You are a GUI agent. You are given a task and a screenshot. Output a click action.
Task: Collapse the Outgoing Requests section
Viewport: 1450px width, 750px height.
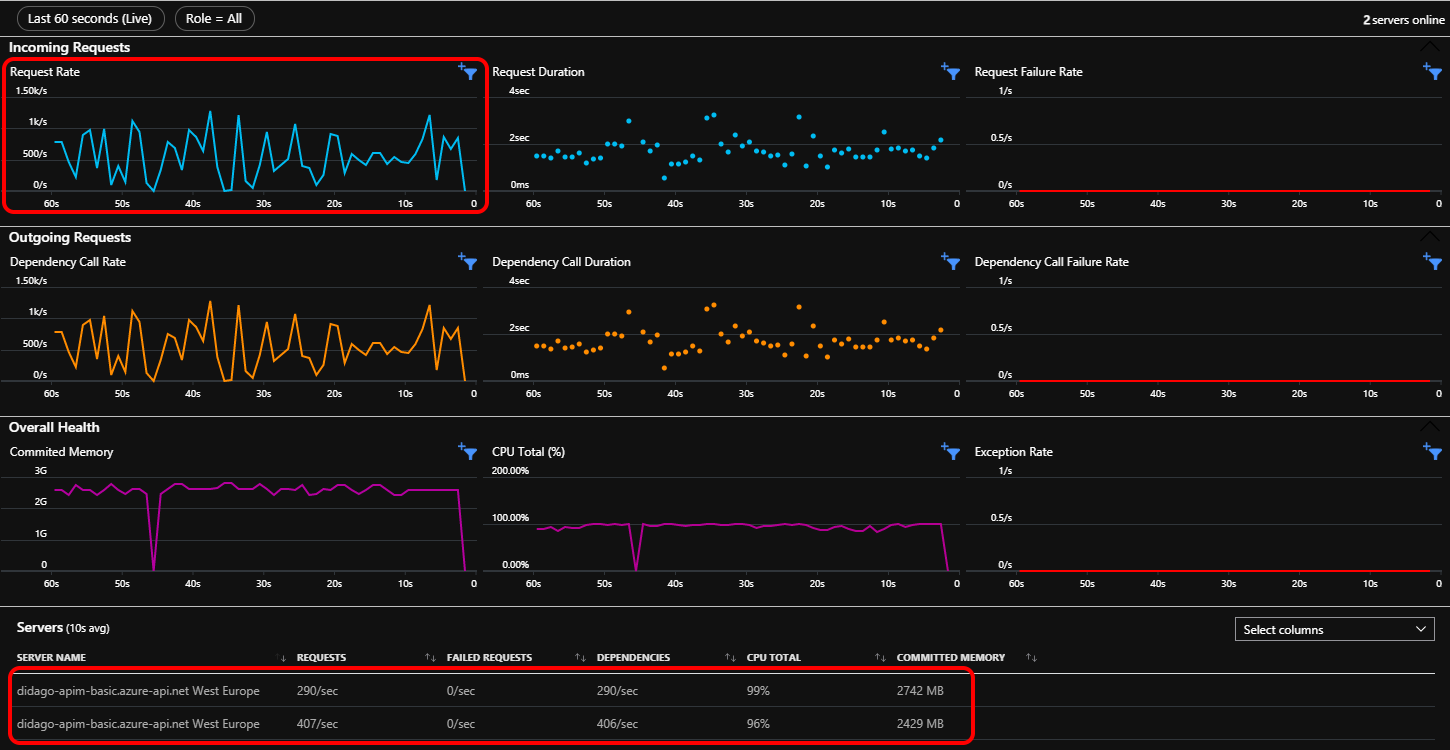(x=1431, y=237)
